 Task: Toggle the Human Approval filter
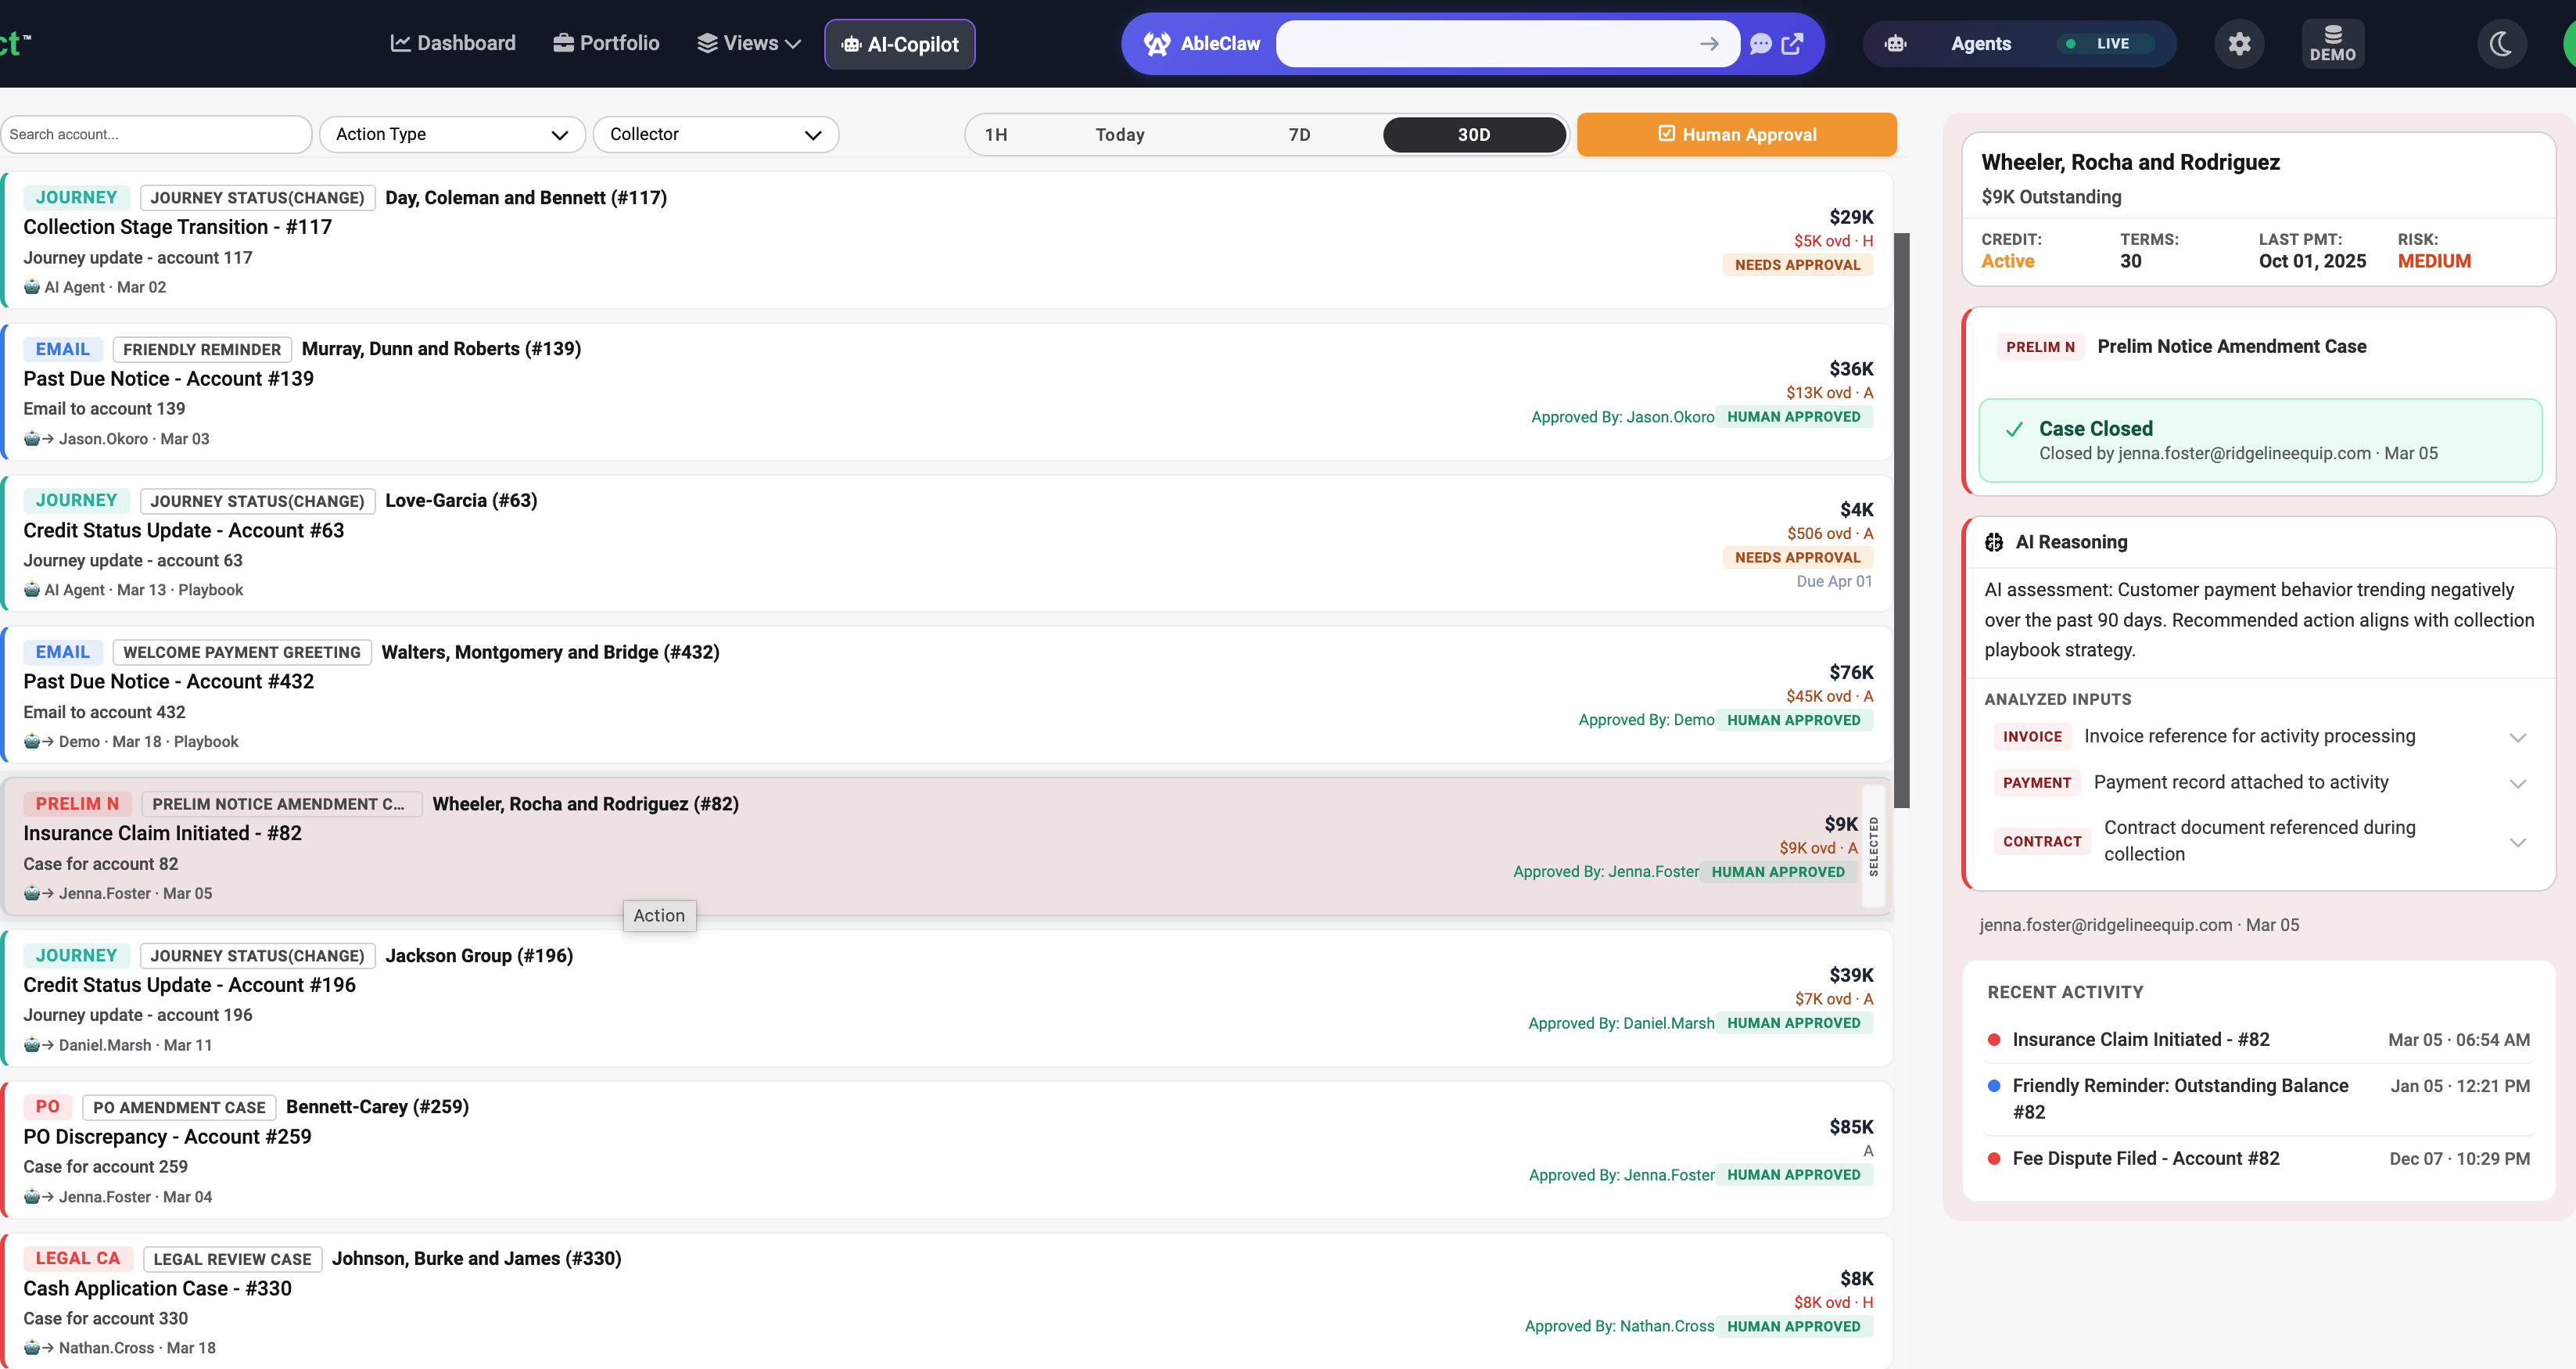click(1736, 134)
